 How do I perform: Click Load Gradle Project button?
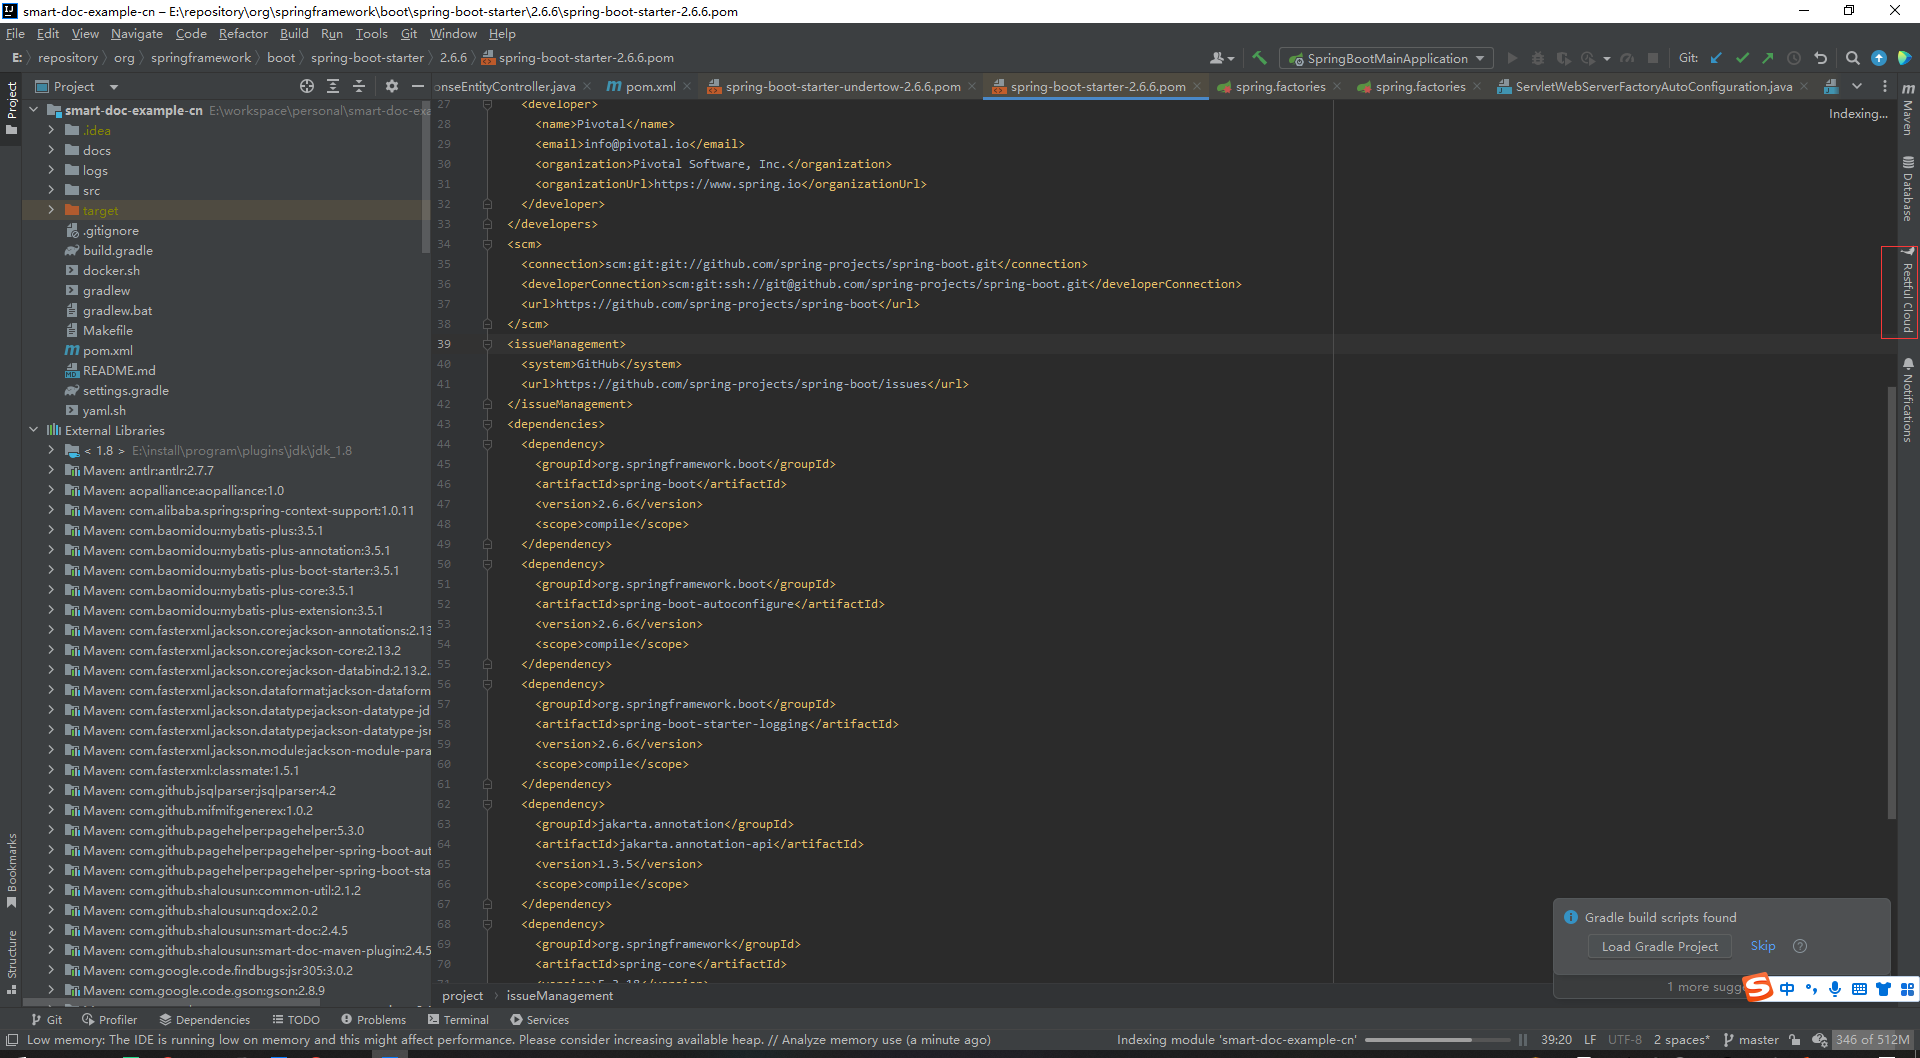(1659, 947)
